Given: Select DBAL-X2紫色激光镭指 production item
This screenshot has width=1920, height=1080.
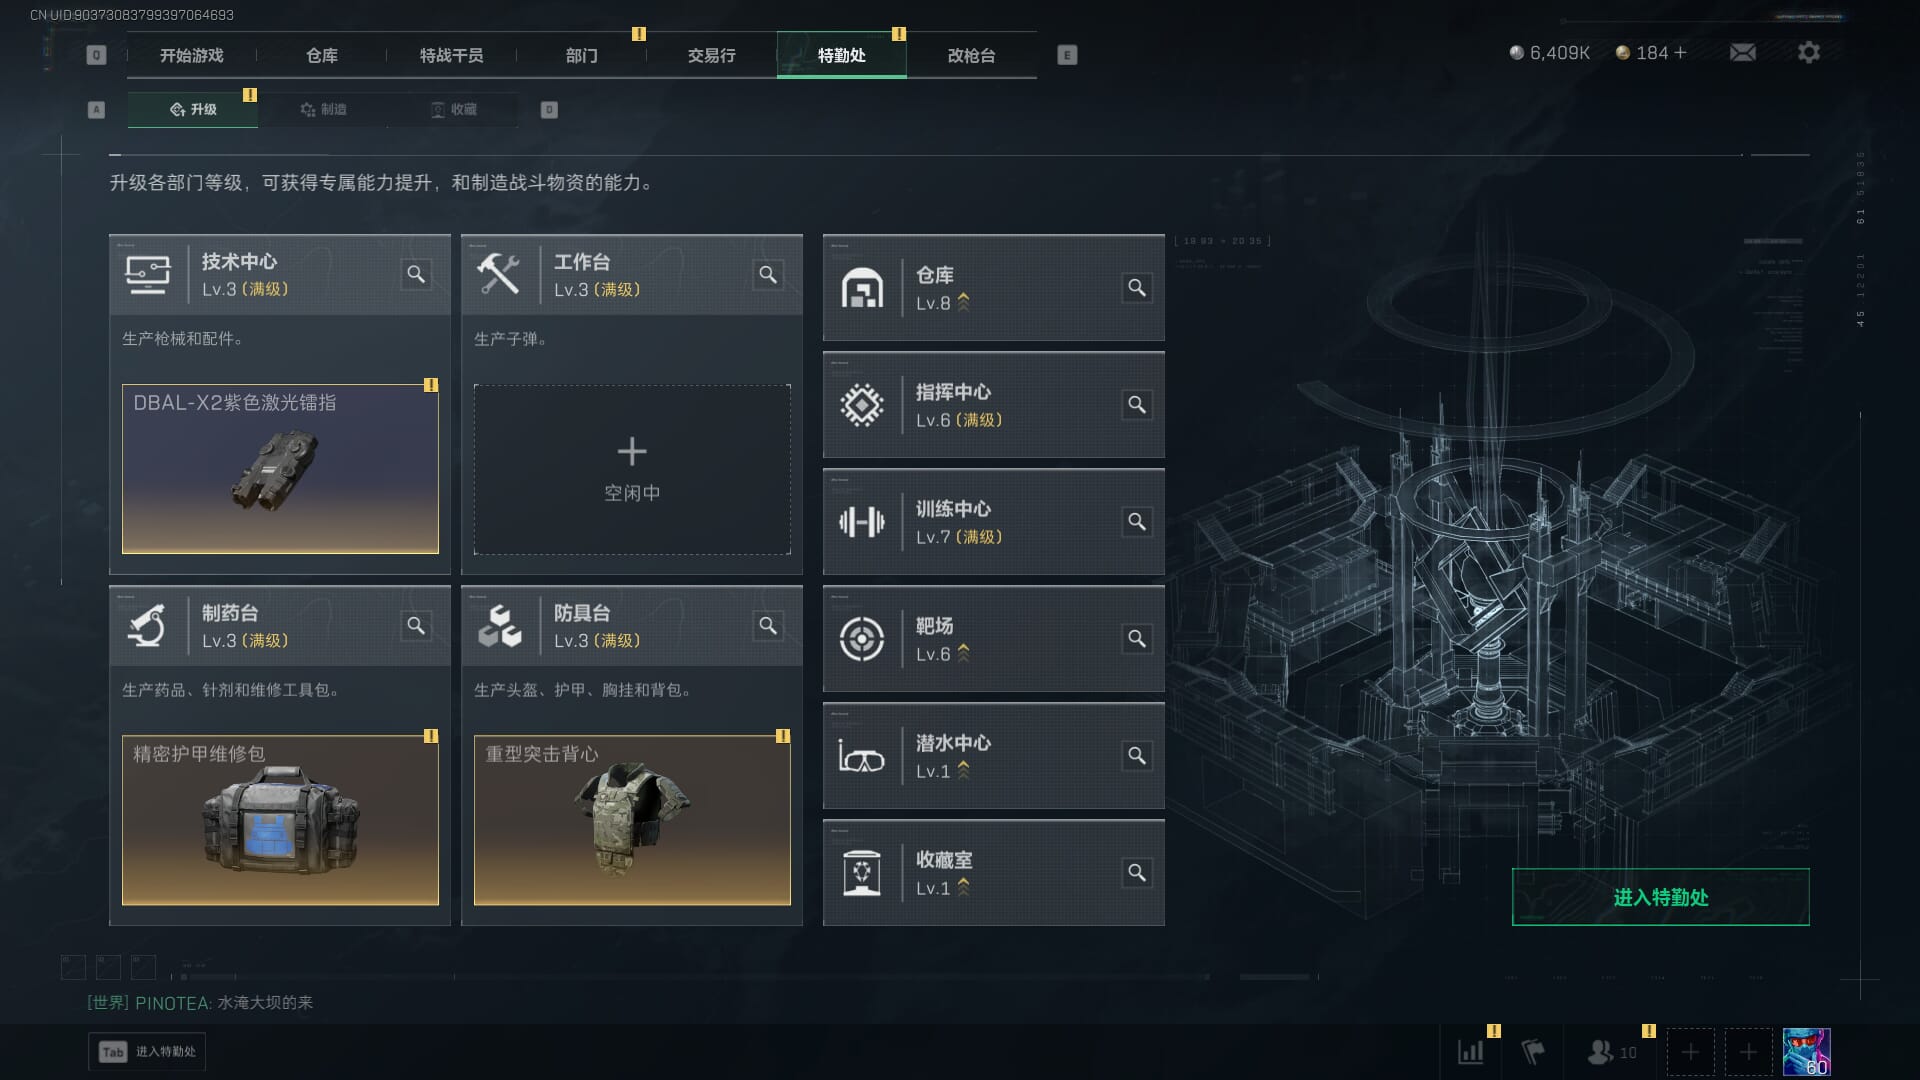Looking at the screenshot, I should tap(280, 469).
